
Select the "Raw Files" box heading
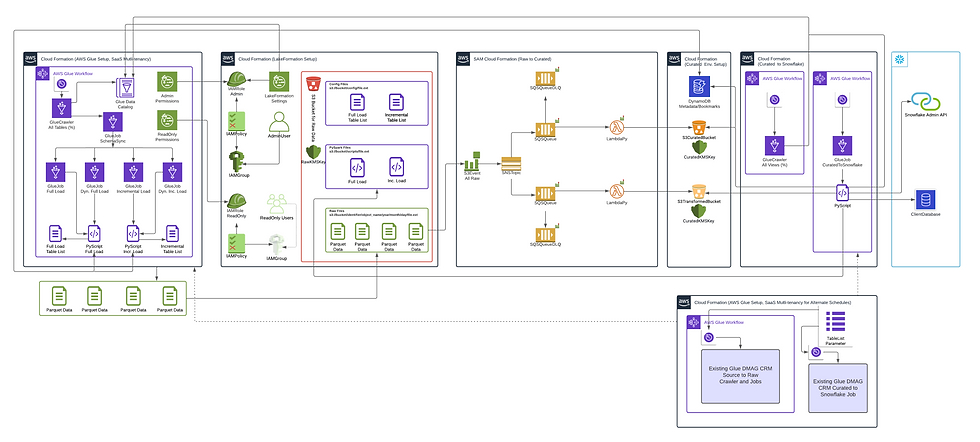click(338, 211)
